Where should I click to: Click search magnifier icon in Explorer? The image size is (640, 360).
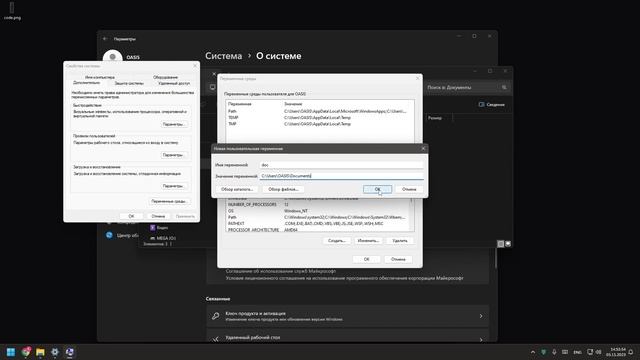(x=504, y=87)
